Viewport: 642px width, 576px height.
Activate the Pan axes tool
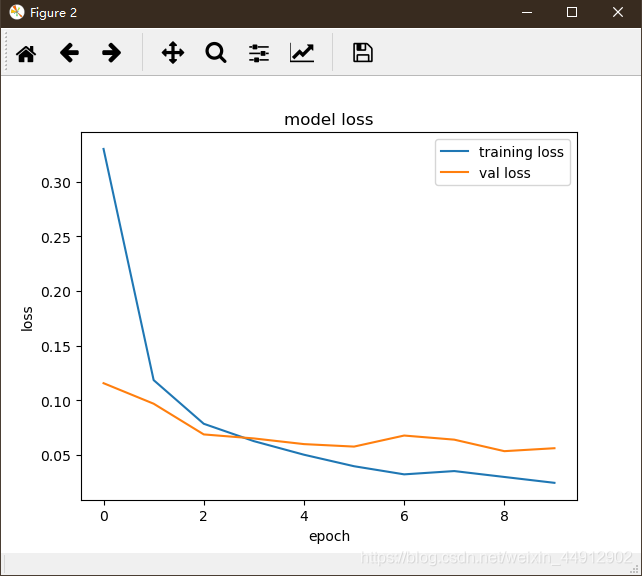tap(173, 53)
